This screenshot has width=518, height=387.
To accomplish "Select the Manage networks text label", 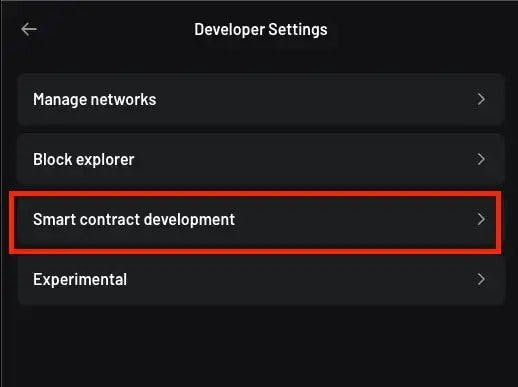I will (x=95, y=100).
